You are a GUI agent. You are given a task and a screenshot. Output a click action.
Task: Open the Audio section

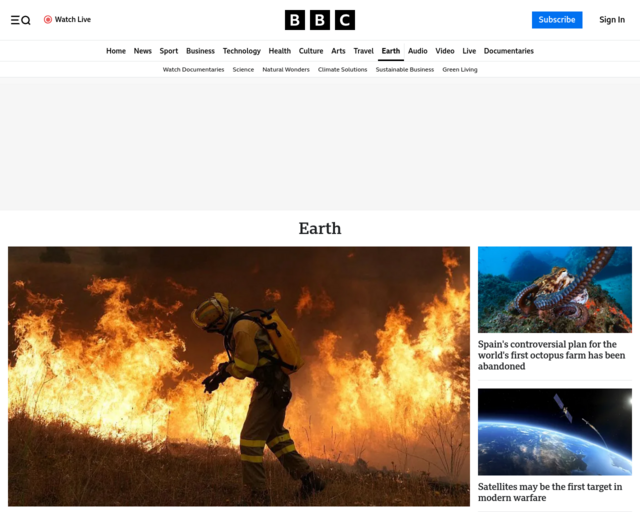click(418, 51)
